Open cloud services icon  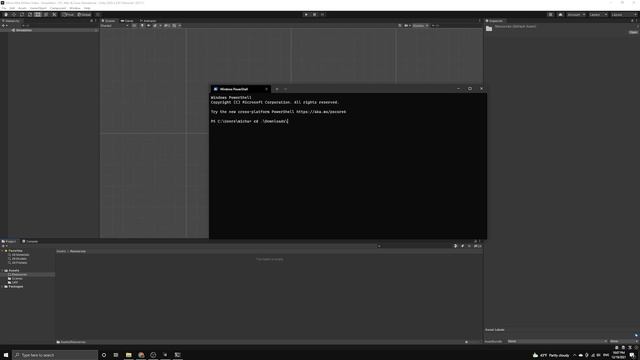point(560,15)
